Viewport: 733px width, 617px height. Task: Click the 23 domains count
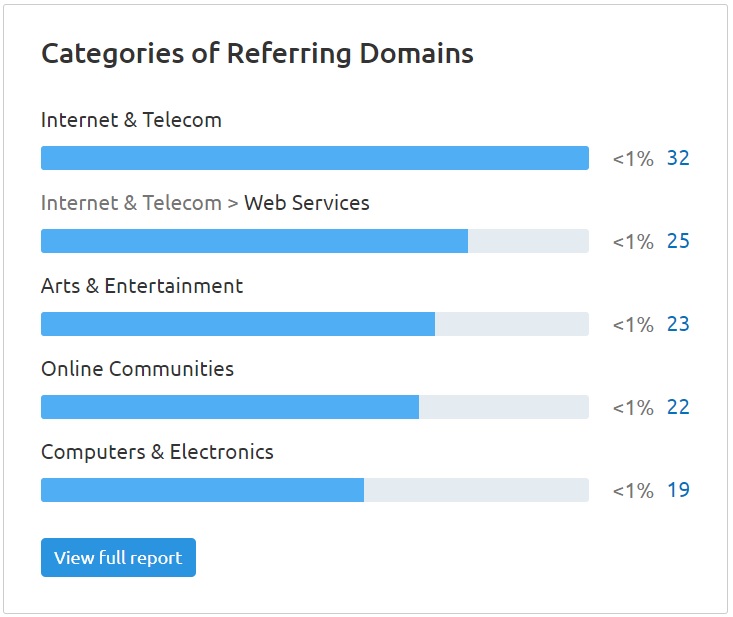pyautogui.click(x=678, y=324)
